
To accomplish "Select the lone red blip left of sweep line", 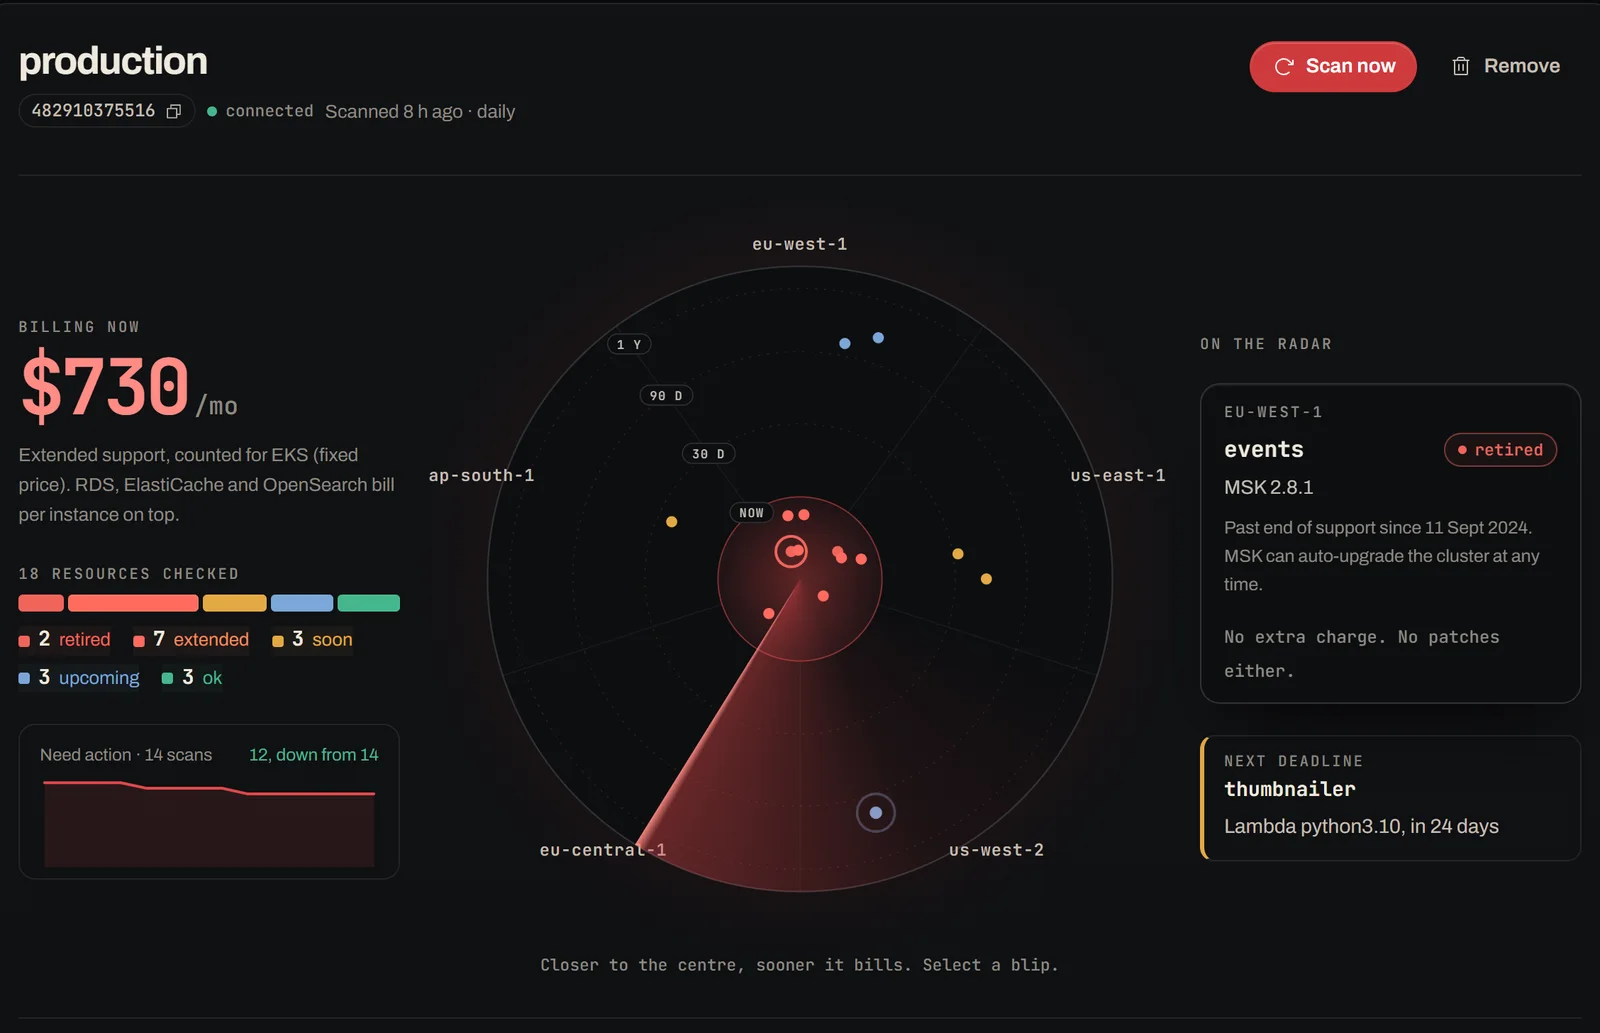I will [768, 613].
